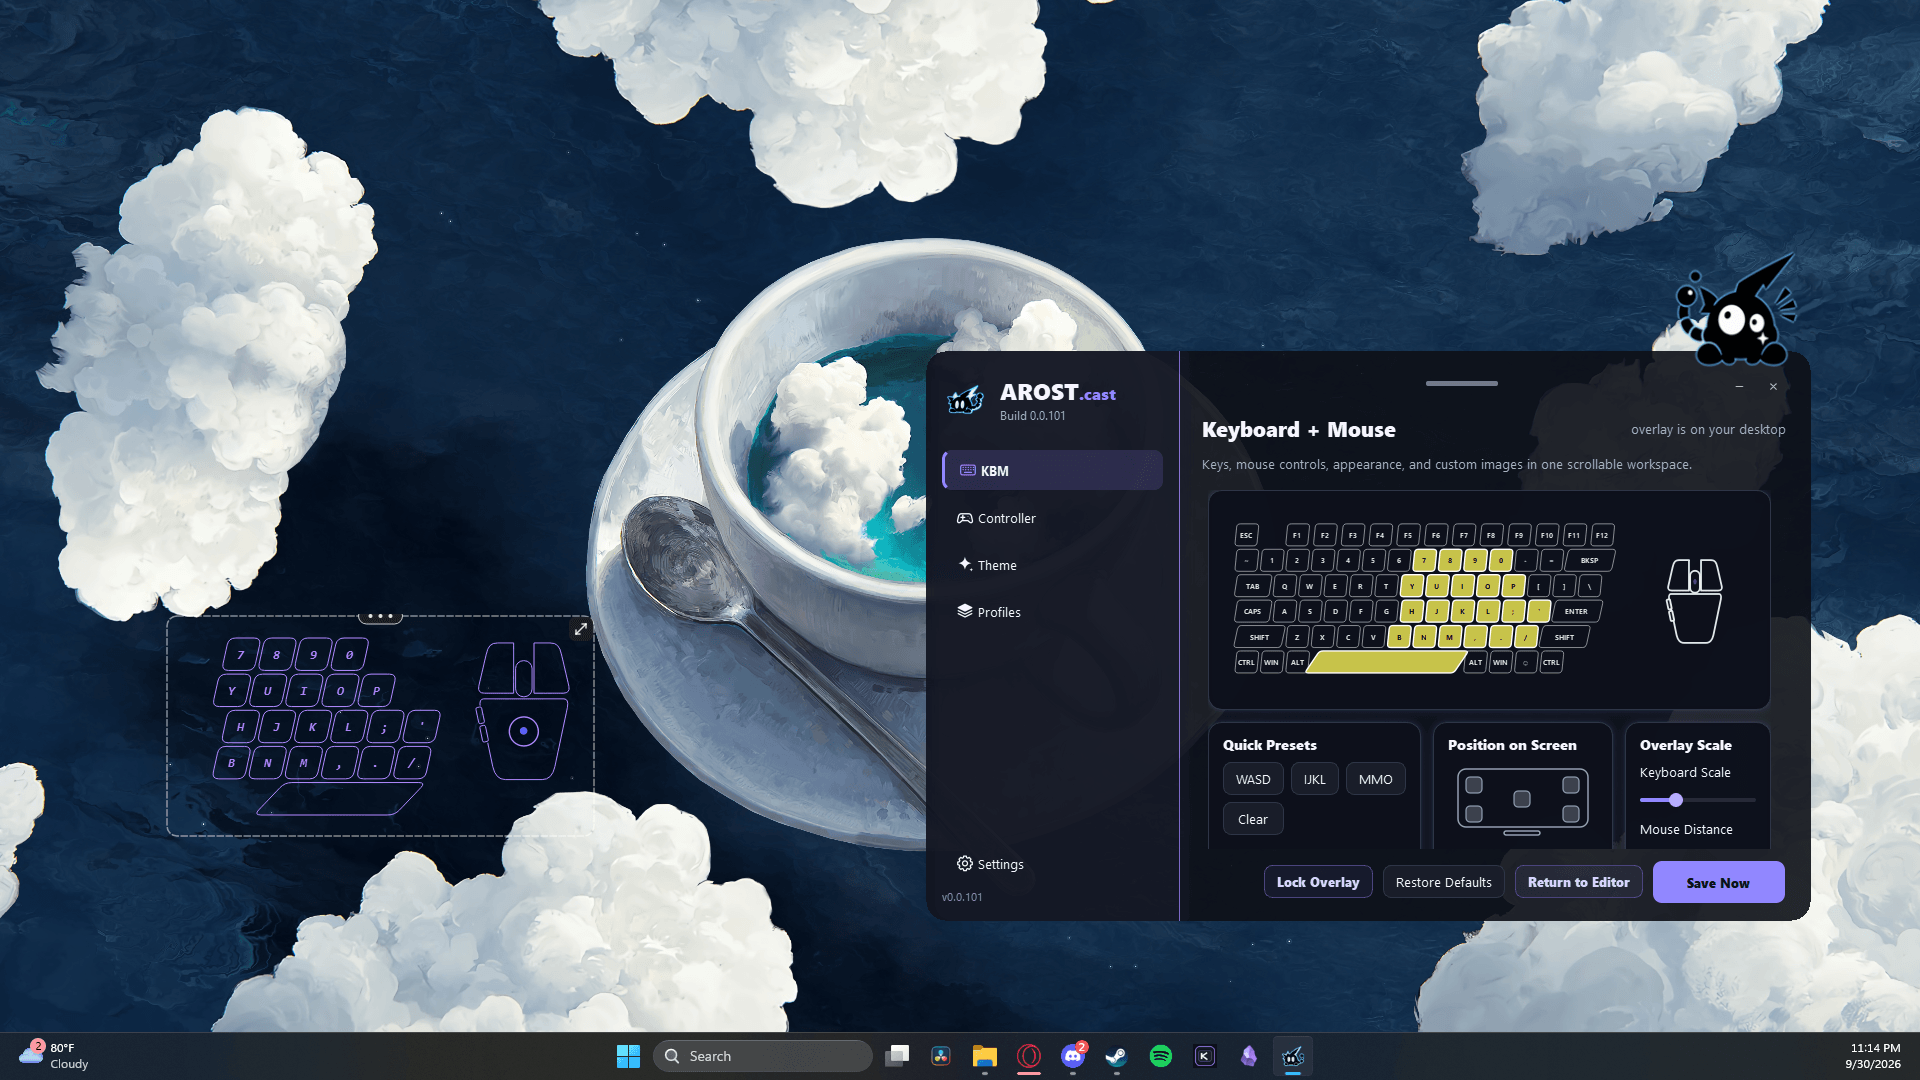
Task: Apply the MMO quick preset
Action: [1375, 779]
